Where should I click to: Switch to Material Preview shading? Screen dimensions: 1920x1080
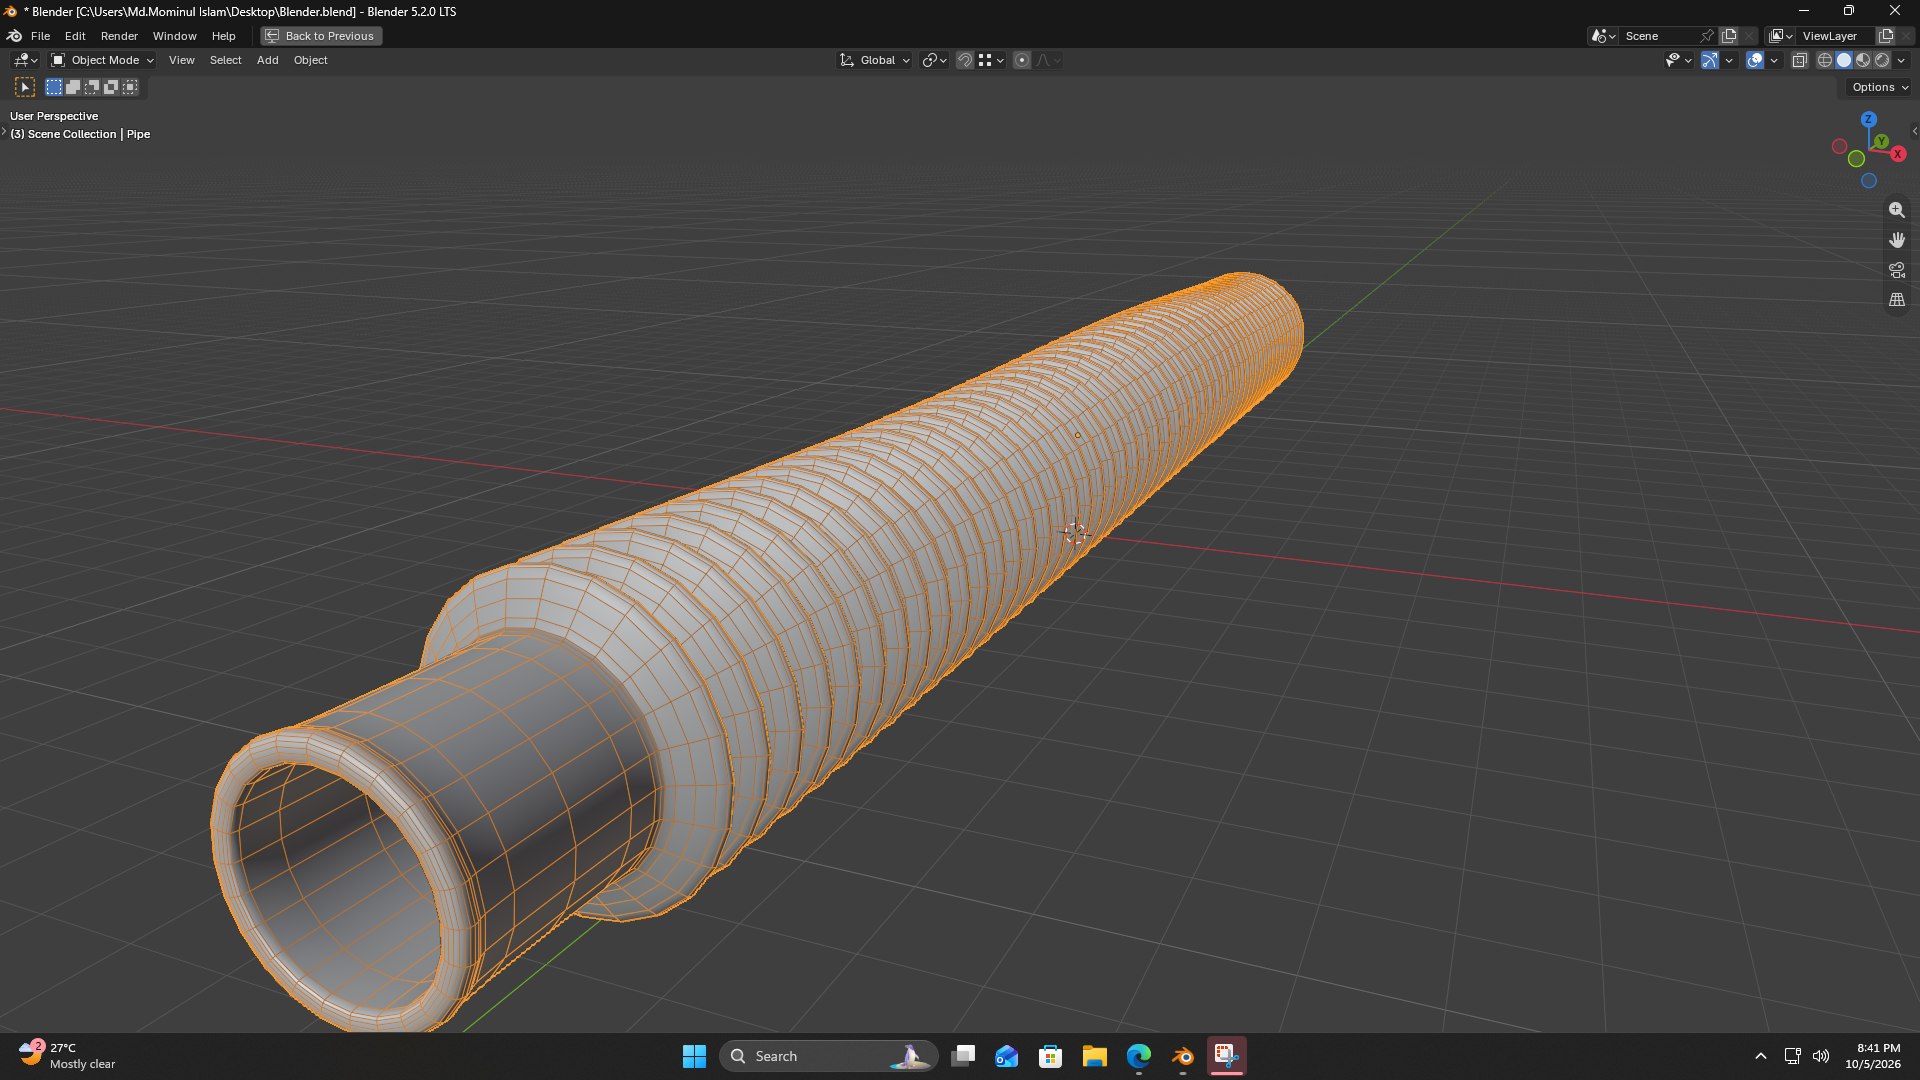(1863, 60)
